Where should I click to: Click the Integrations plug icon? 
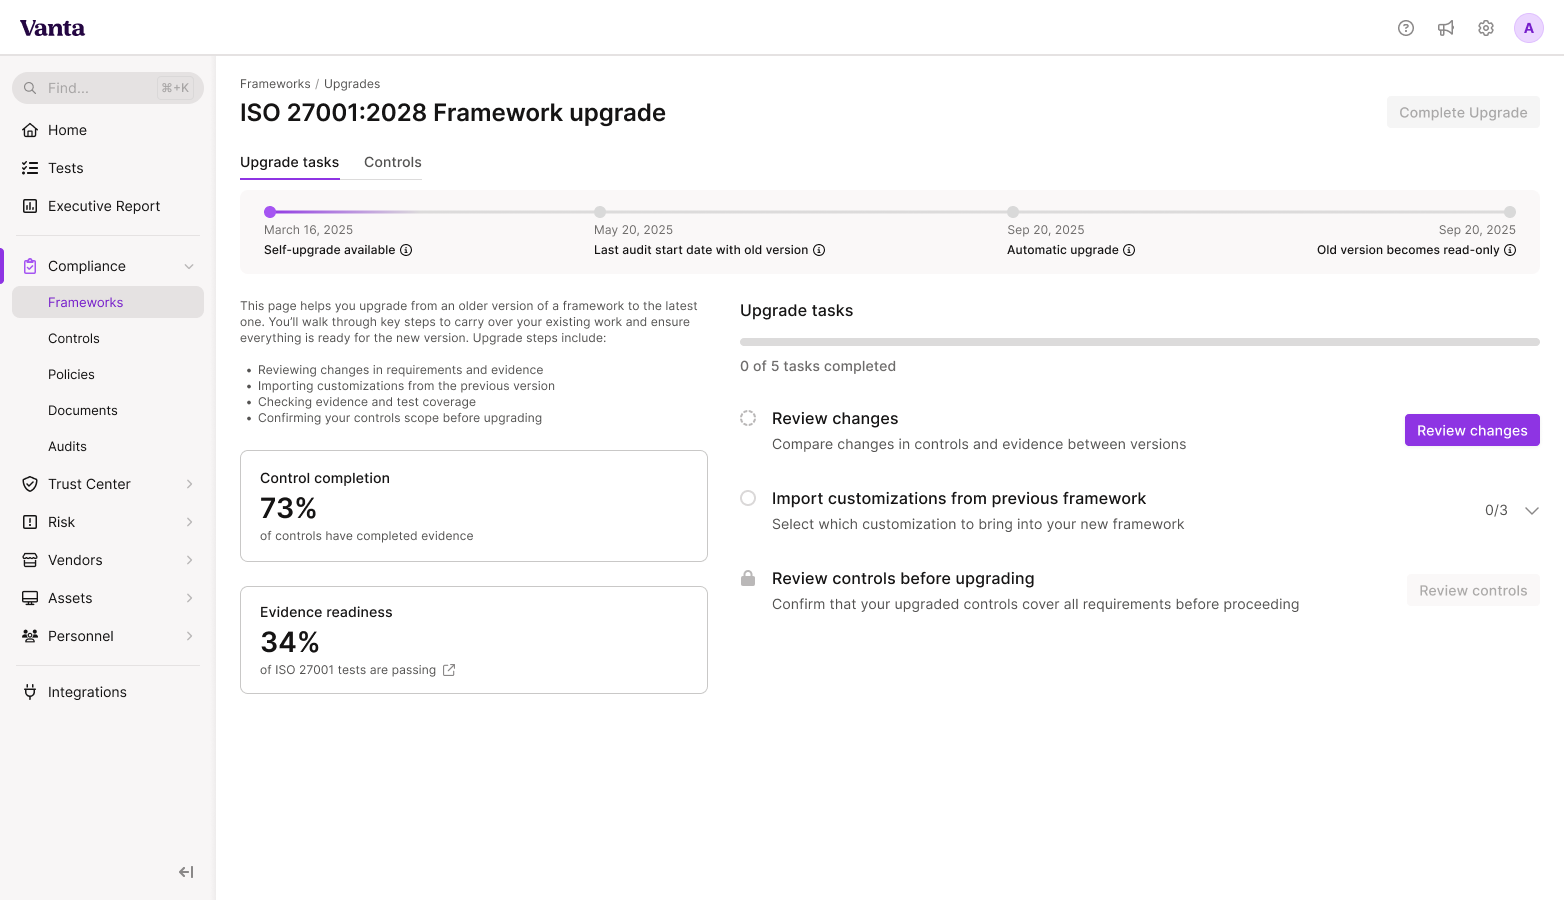pos(30,692)
